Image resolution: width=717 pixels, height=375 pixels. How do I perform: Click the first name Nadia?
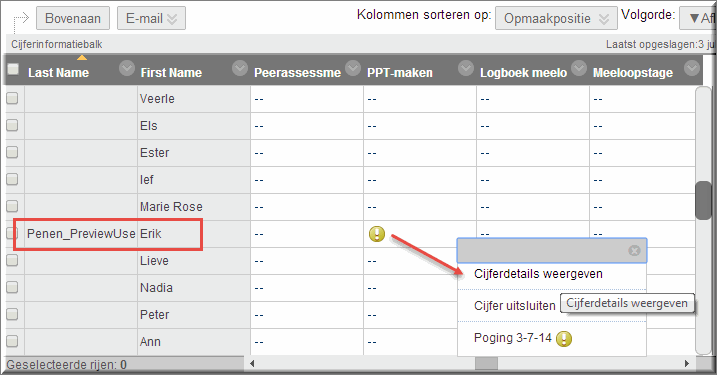point(156,288)
